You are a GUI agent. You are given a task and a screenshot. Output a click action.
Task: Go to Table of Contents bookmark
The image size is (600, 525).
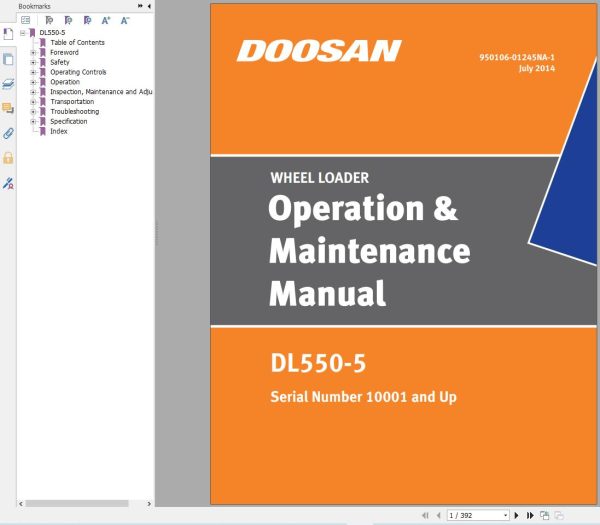77,42
